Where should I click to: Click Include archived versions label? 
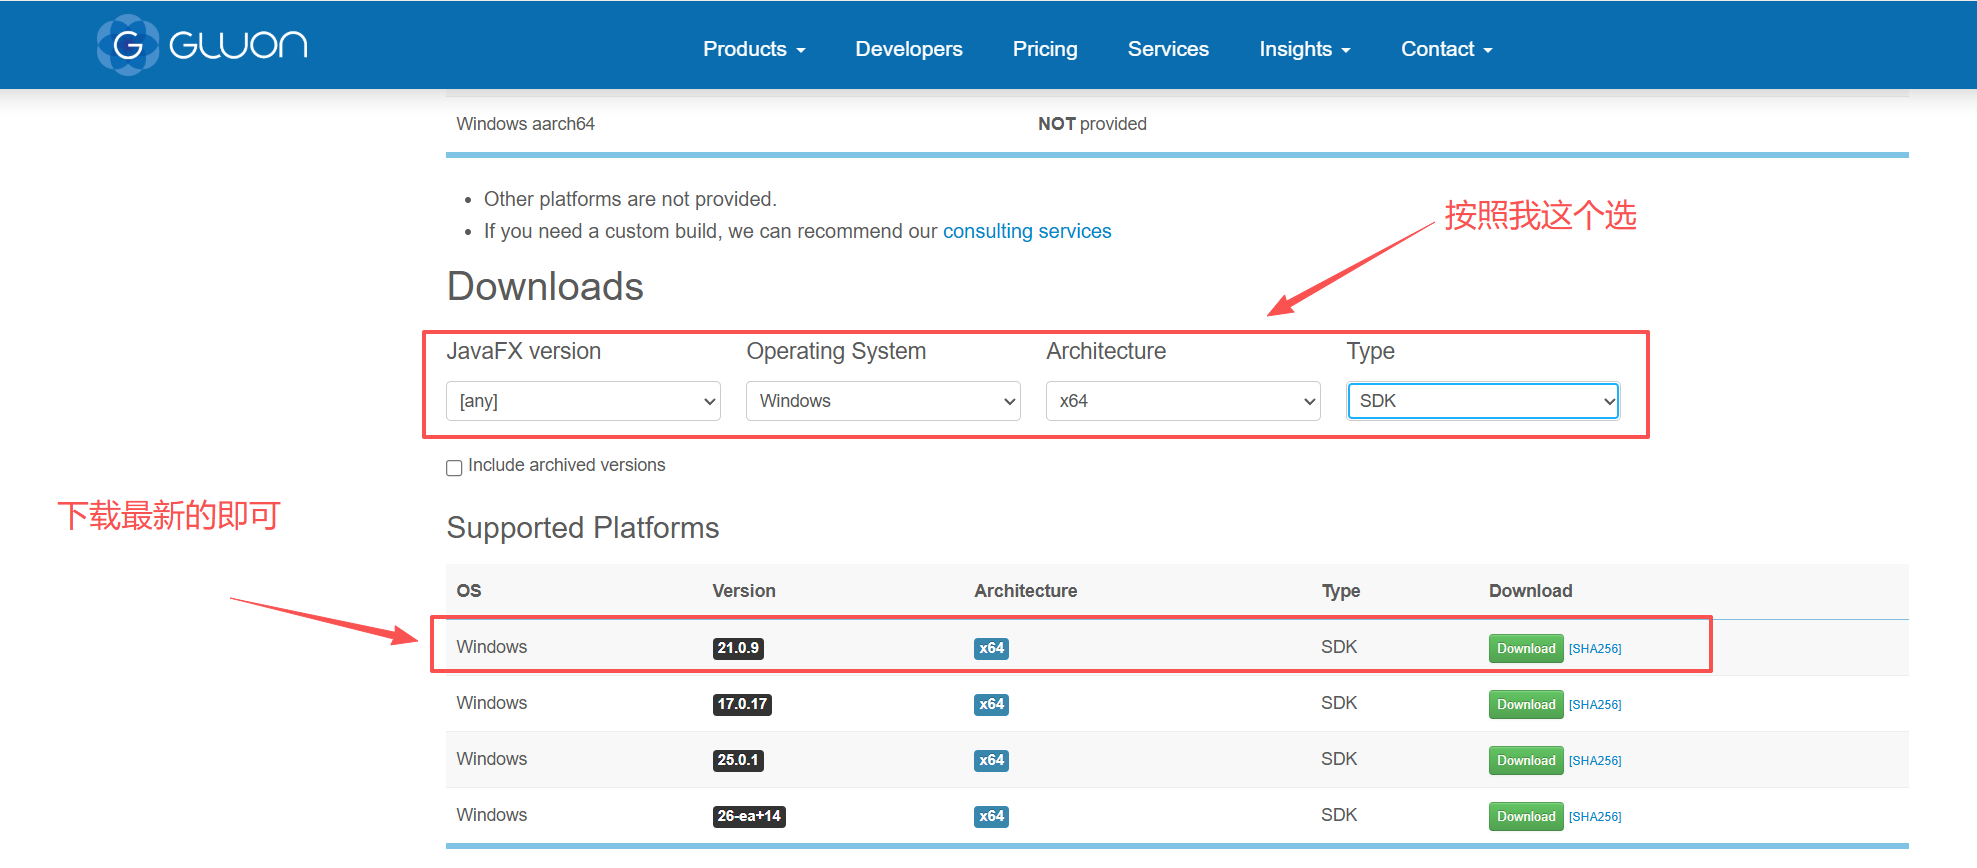(566, 465)
